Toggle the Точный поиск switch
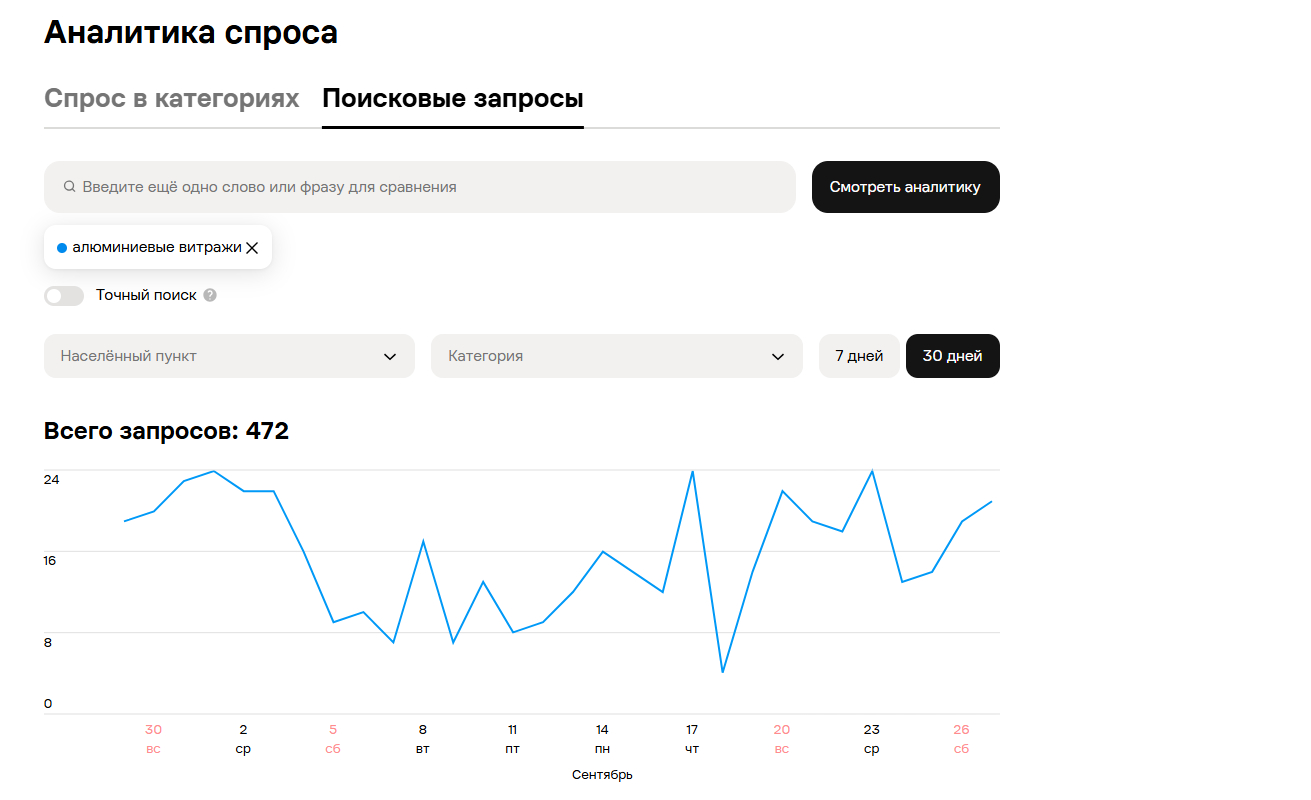This screenshot has height=800, width=1311. (64, 296)
